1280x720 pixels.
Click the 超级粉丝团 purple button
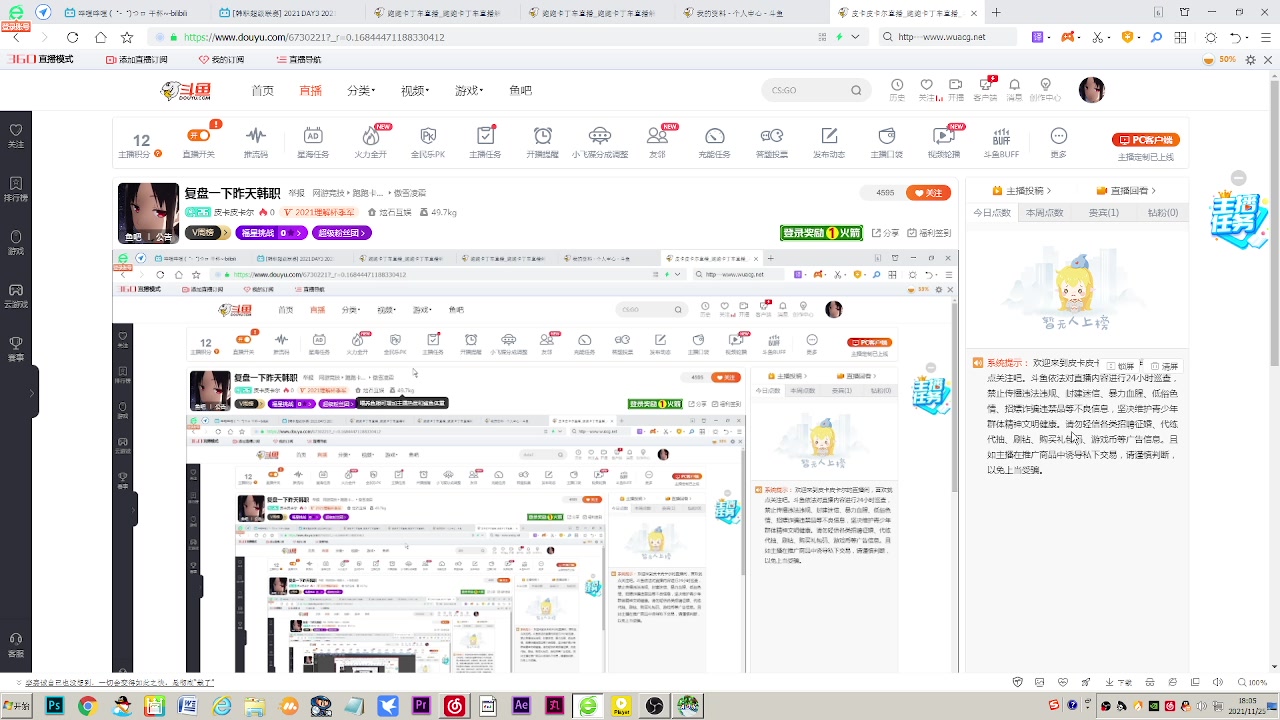tap(342, 233)
